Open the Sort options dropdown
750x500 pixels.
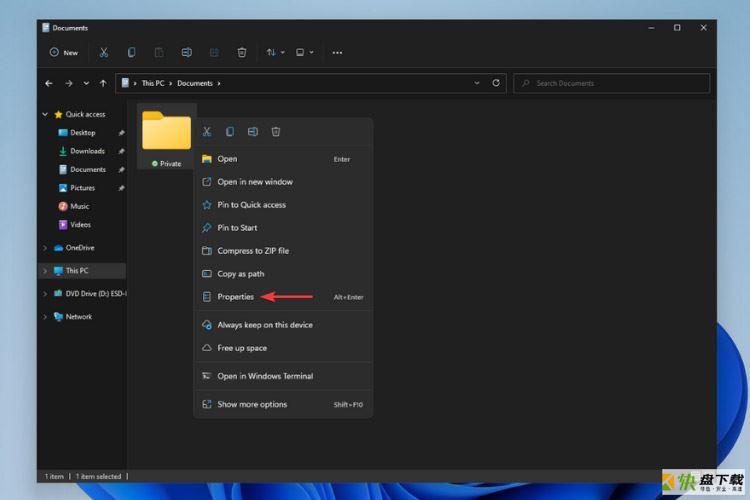click(276, 53)
